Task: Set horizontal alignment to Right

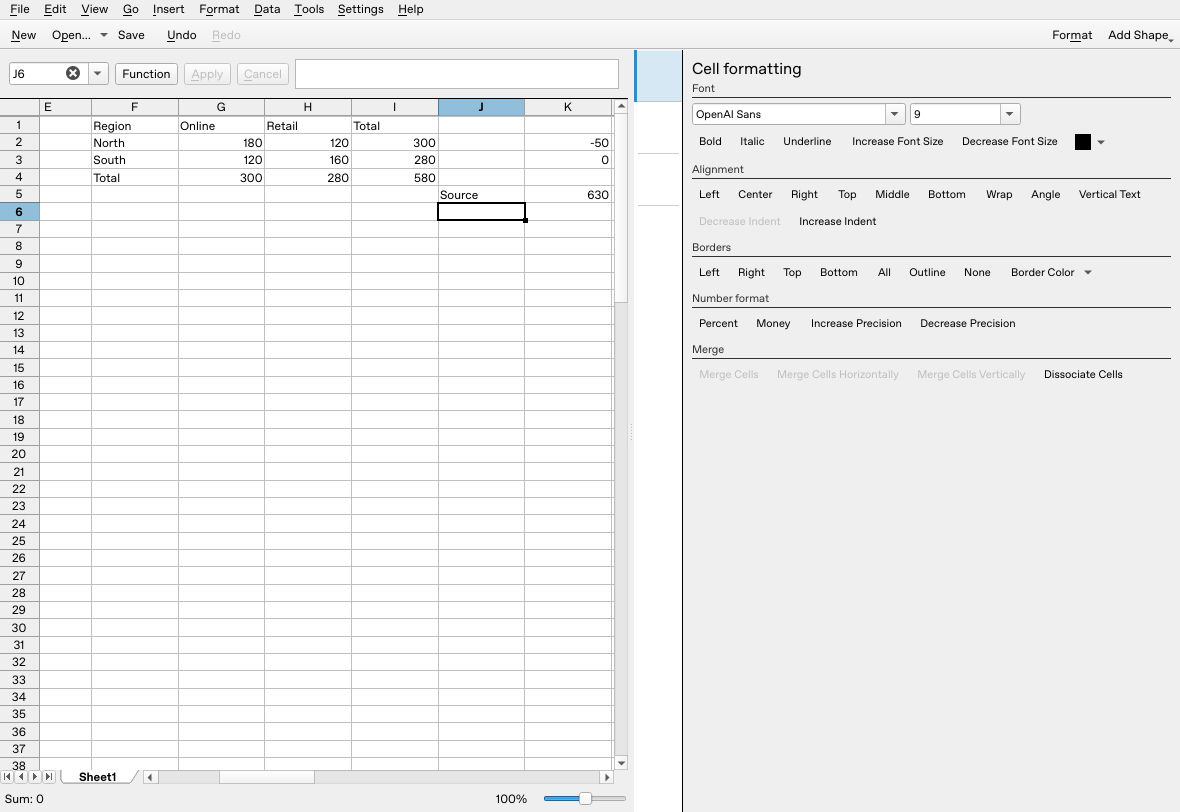Action: point(804,194)
